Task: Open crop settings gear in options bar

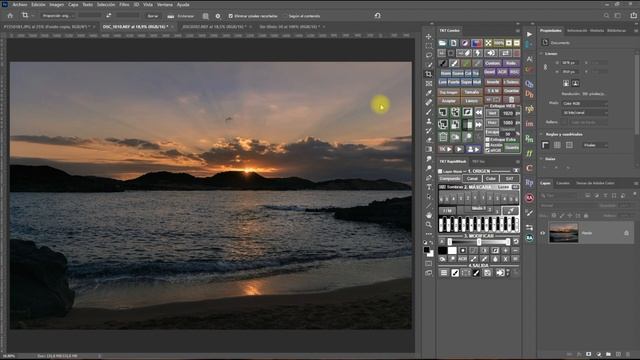Action: pos(218,16)
